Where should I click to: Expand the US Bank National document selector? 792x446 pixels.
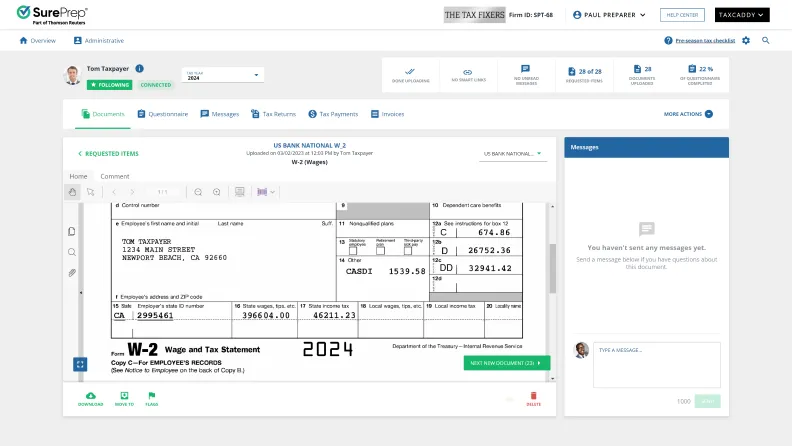coord(512,154)
